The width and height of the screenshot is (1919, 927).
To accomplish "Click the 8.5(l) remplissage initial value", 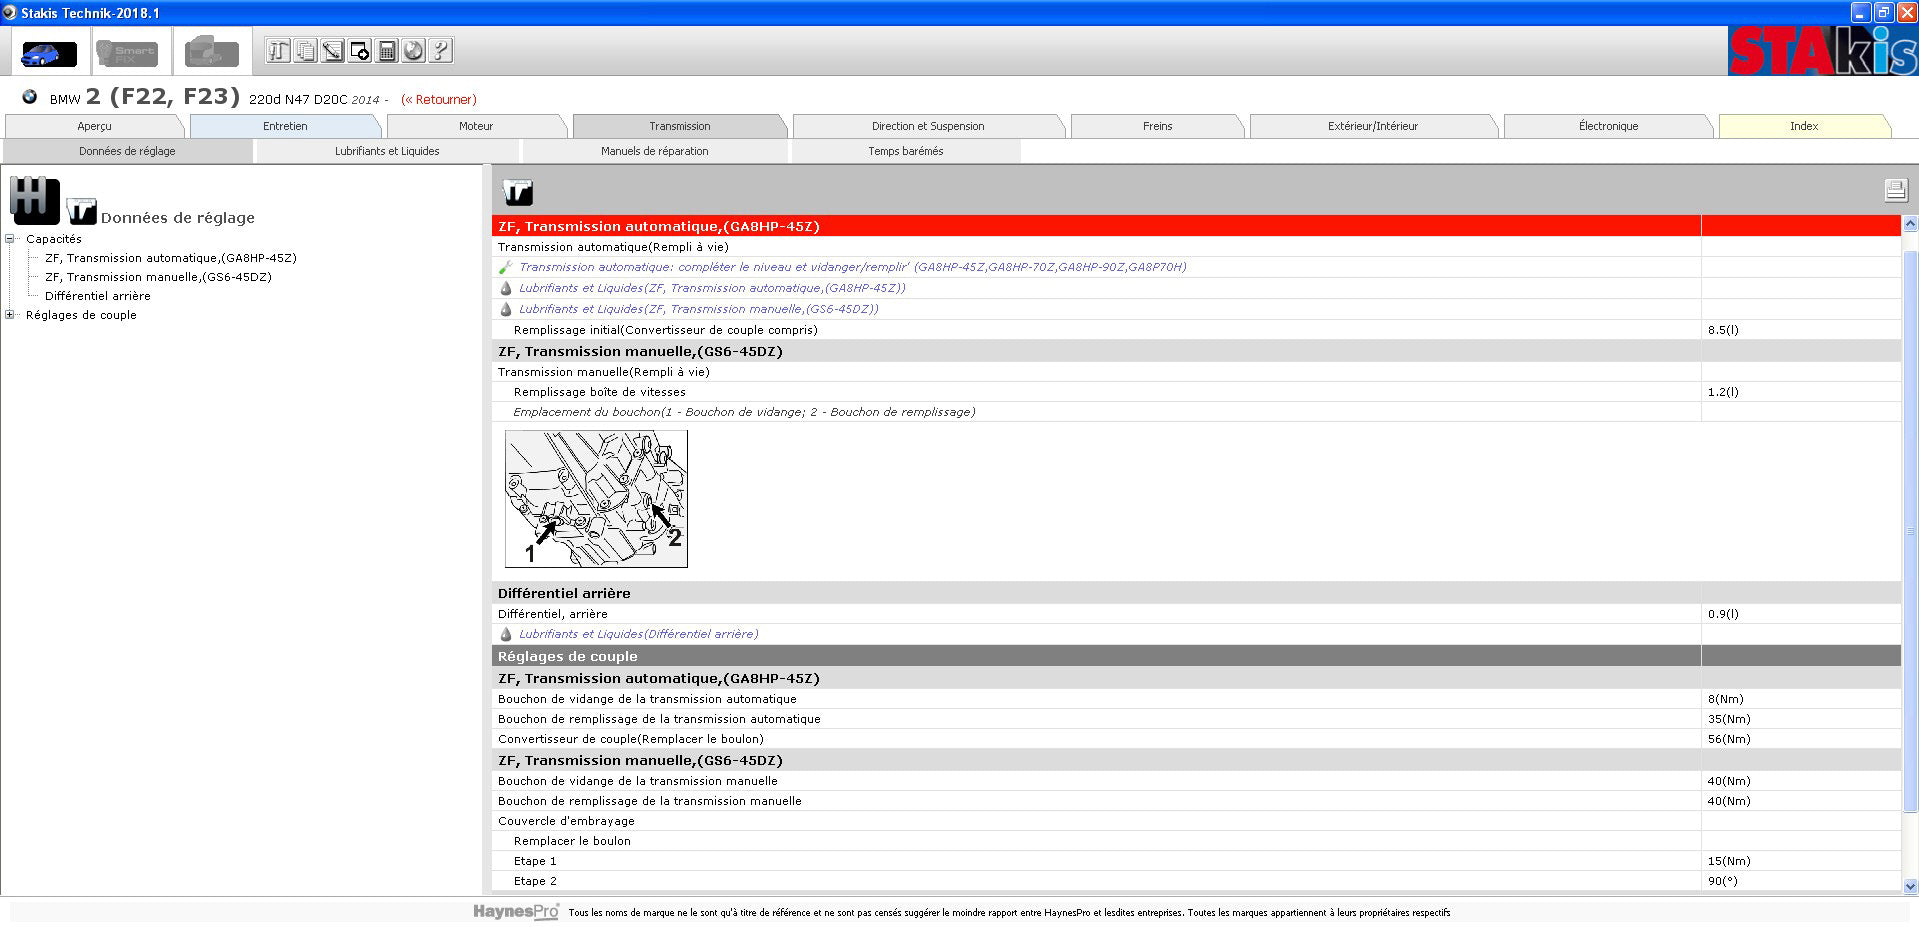I will tap(1723, 330).
